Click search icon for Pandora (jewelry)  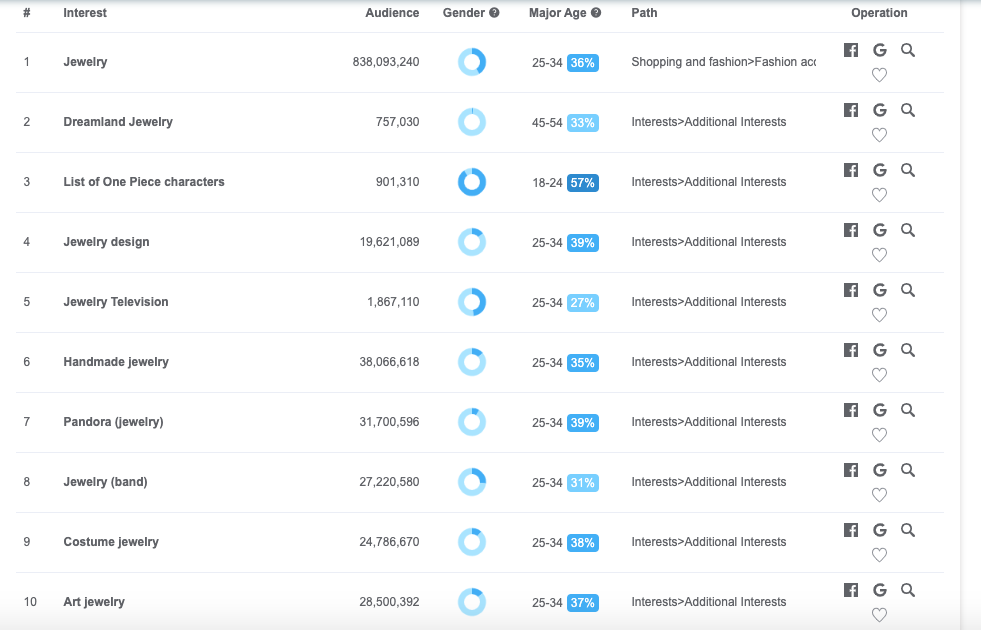coord(908,410)
